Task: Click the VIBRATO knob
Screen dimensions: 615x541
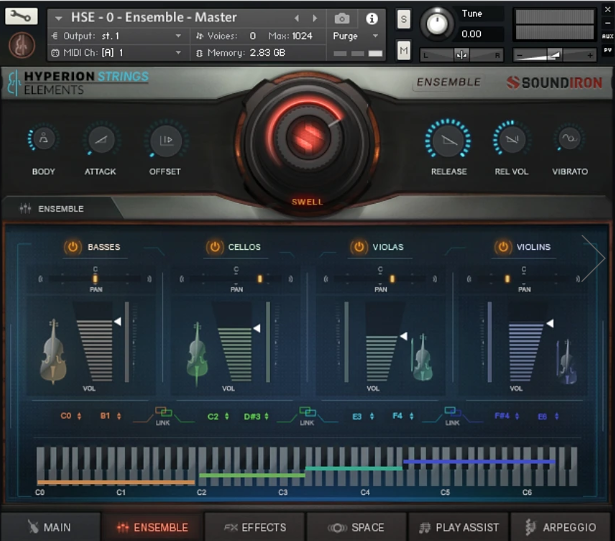Action: (569, 138)
